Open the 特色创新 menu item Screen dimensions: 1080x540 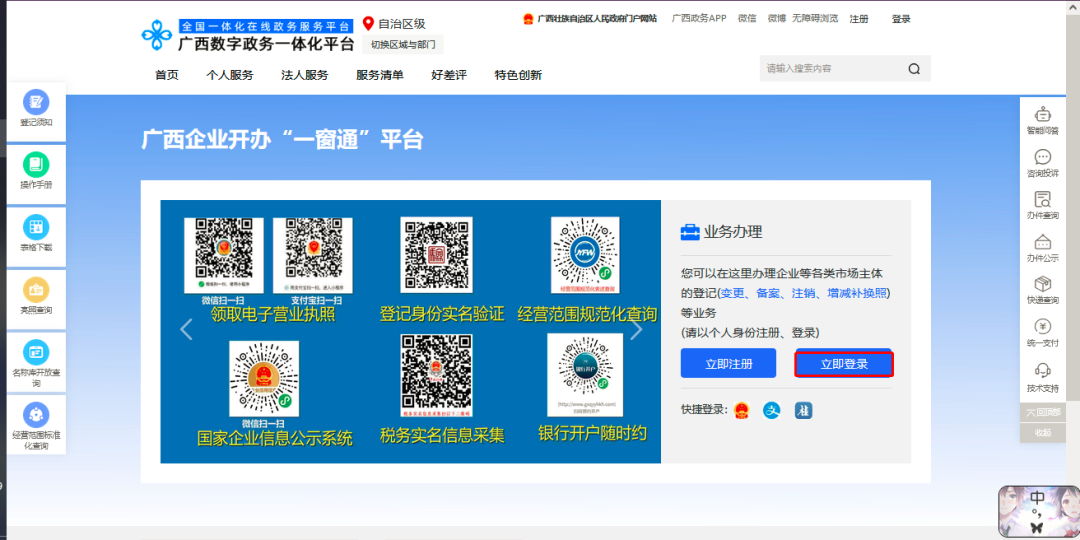pos(518,75)
